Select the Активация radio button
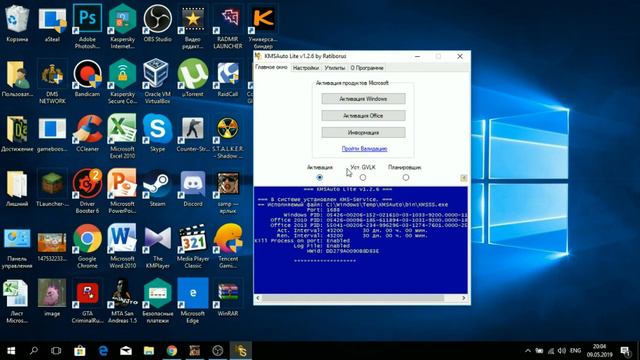 320,178
